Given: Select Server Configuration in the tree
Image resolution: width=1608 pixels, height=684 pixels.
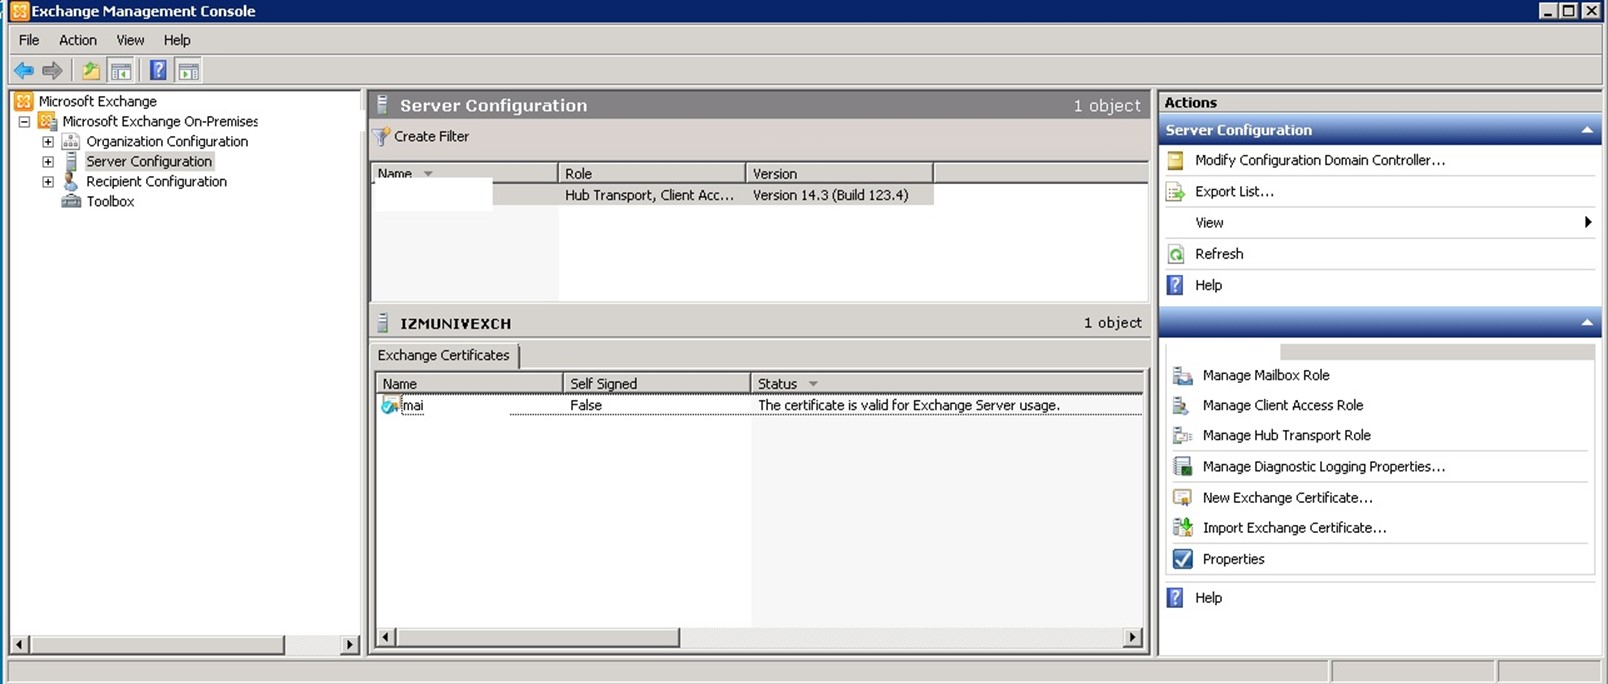Looking at the screenshot, I should pos(149,161).
